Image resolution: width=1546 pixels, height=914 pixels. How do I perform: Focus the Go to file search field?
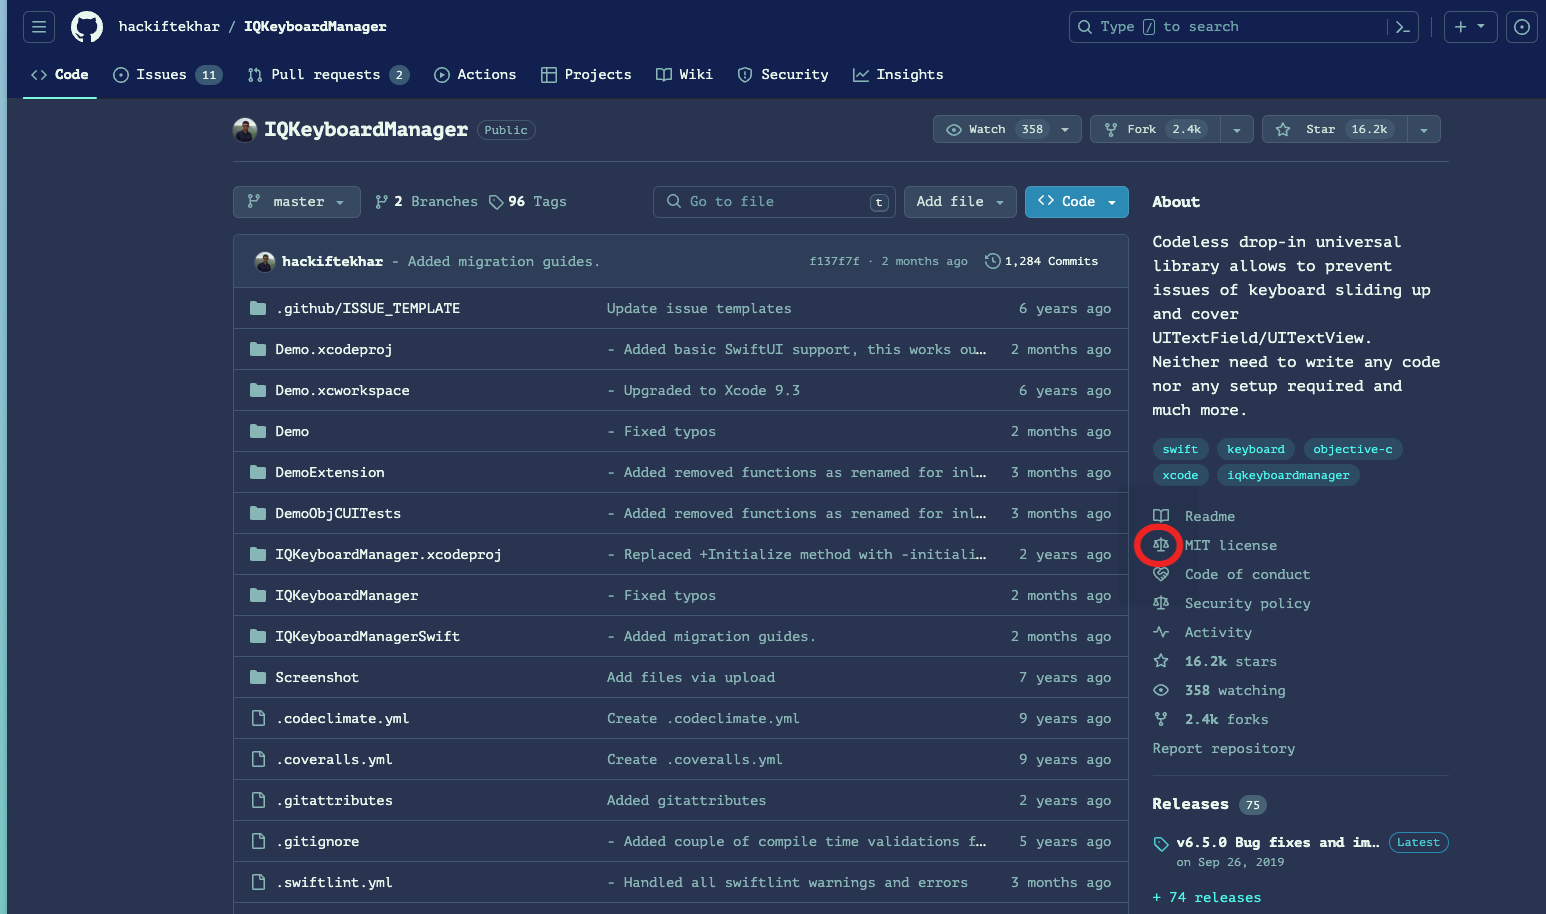coord(774,202)
